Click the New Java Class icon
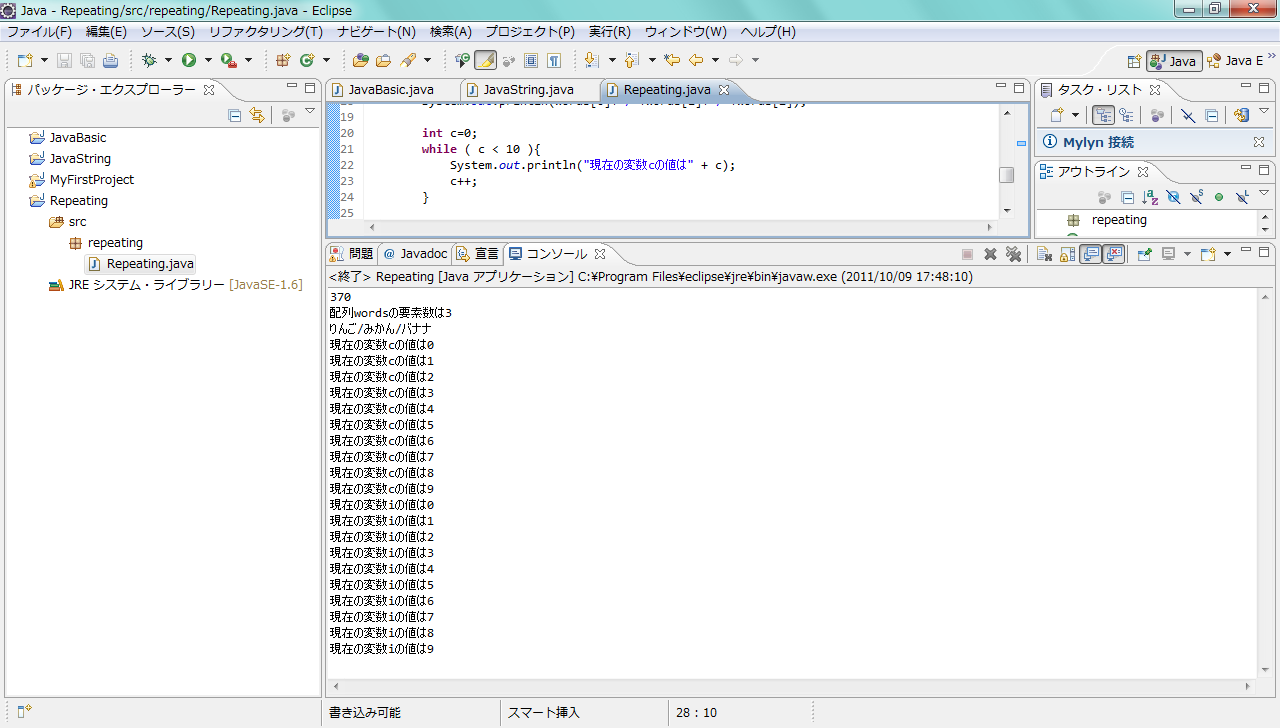 (307, 61)
